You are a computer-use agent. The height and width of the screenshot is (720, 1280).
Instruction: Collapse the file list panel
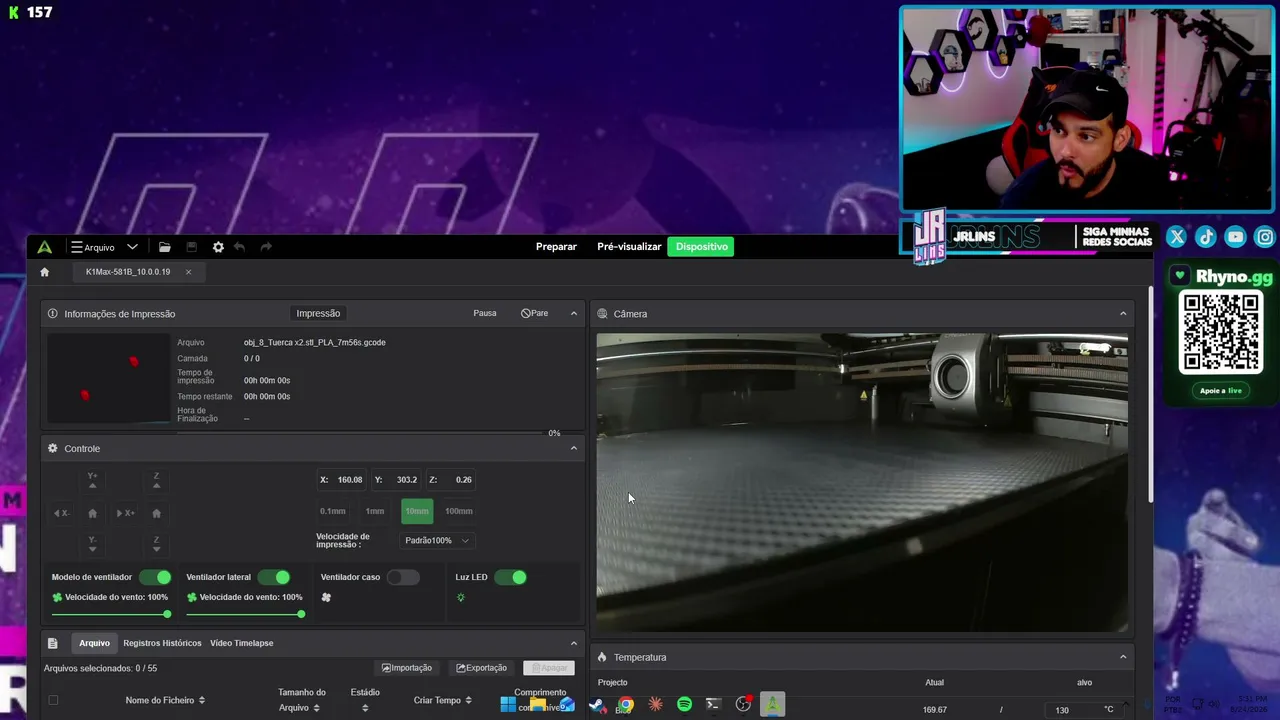[574, 643]
